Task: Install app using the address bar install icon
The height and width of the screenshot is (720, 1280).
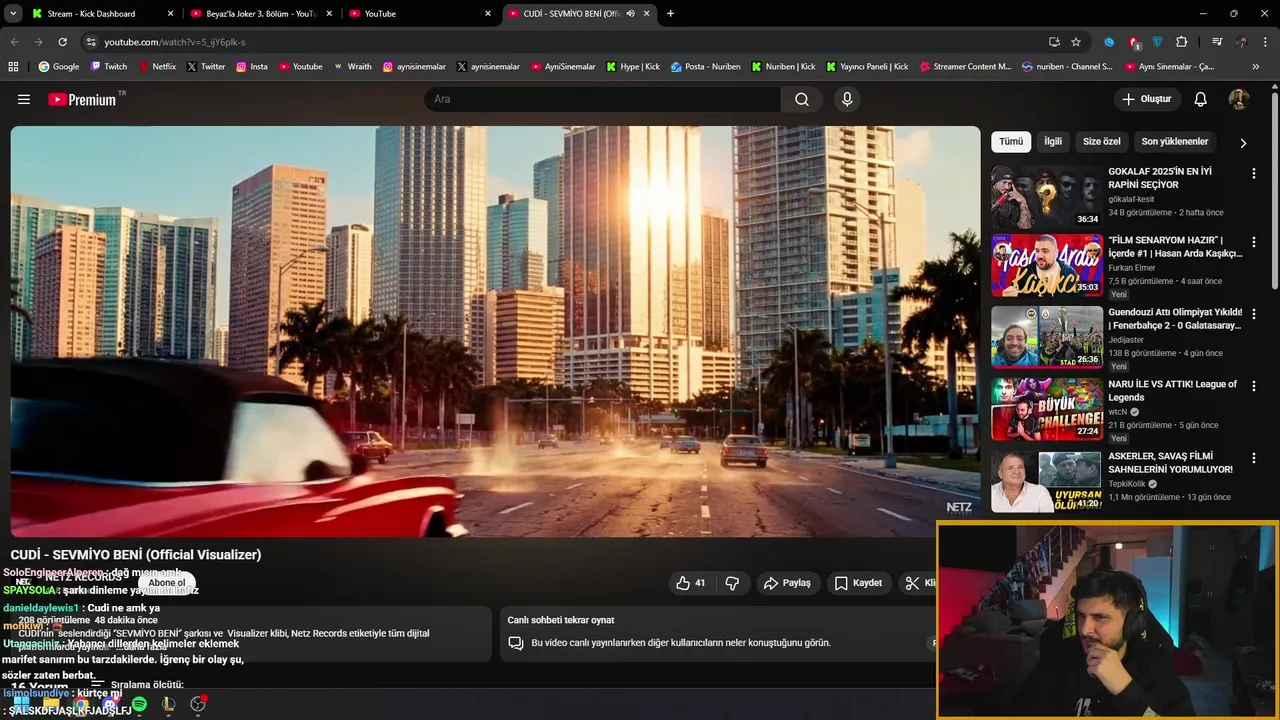Action: tap(1054, 42)
